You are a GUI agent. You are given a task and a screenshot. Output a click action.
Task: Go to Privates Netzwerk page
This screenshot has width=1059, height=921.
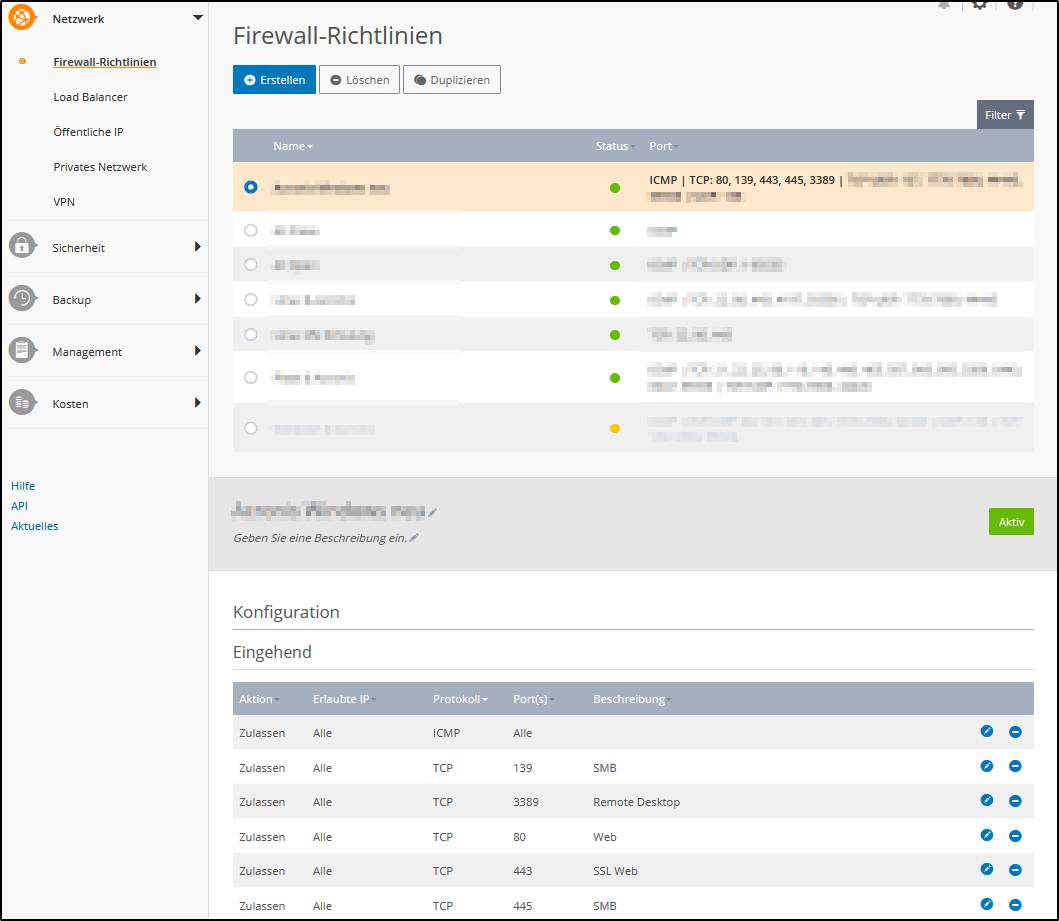(x=100, y=167)
